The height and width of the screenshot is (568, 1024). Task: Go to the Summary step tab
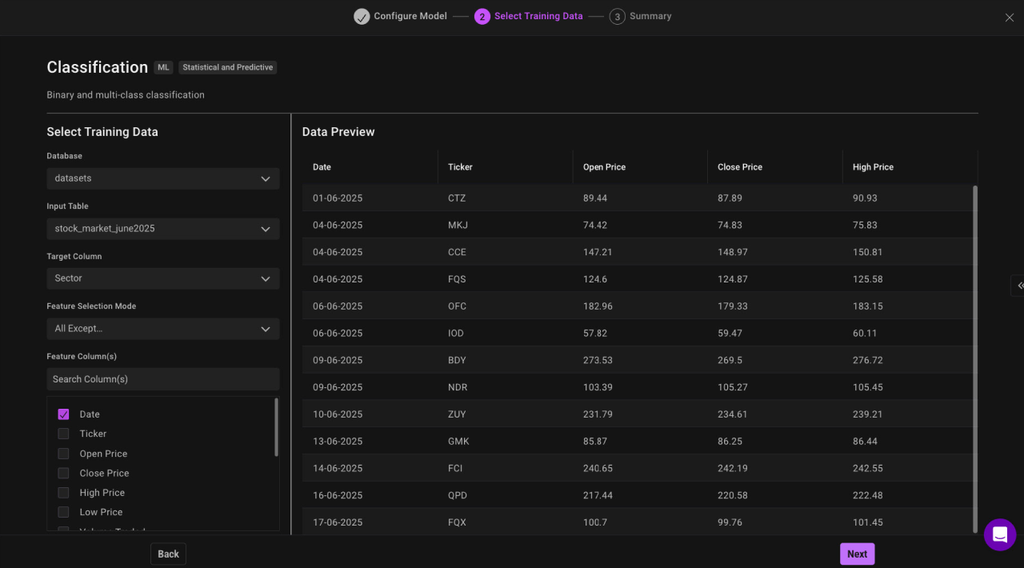click(650, 17)
